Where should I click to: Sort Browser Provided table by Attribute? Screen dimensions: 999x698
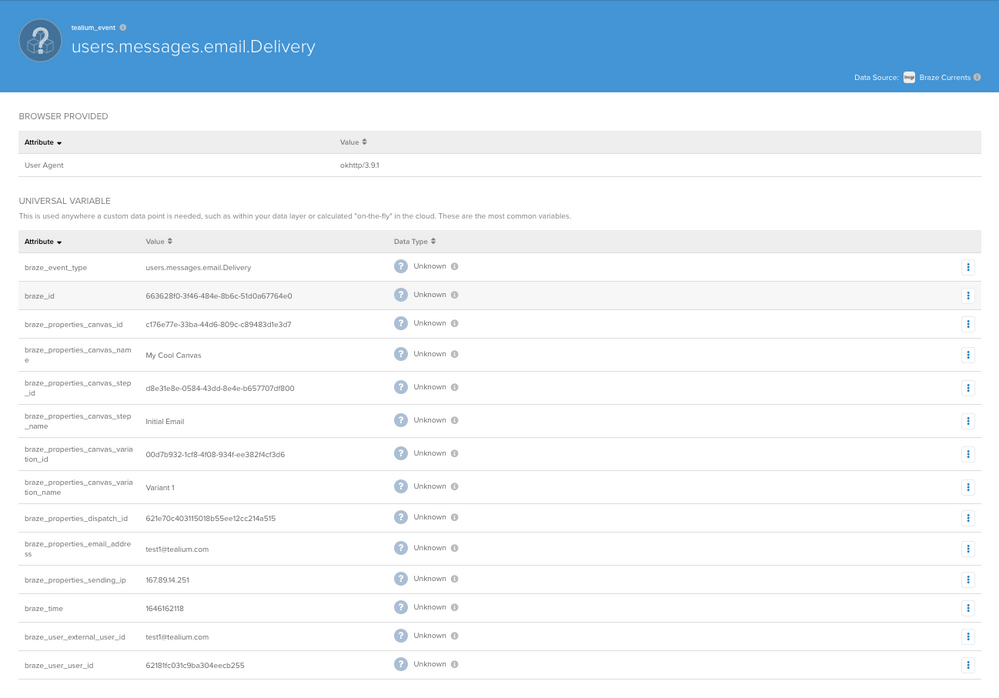point(43,143)
